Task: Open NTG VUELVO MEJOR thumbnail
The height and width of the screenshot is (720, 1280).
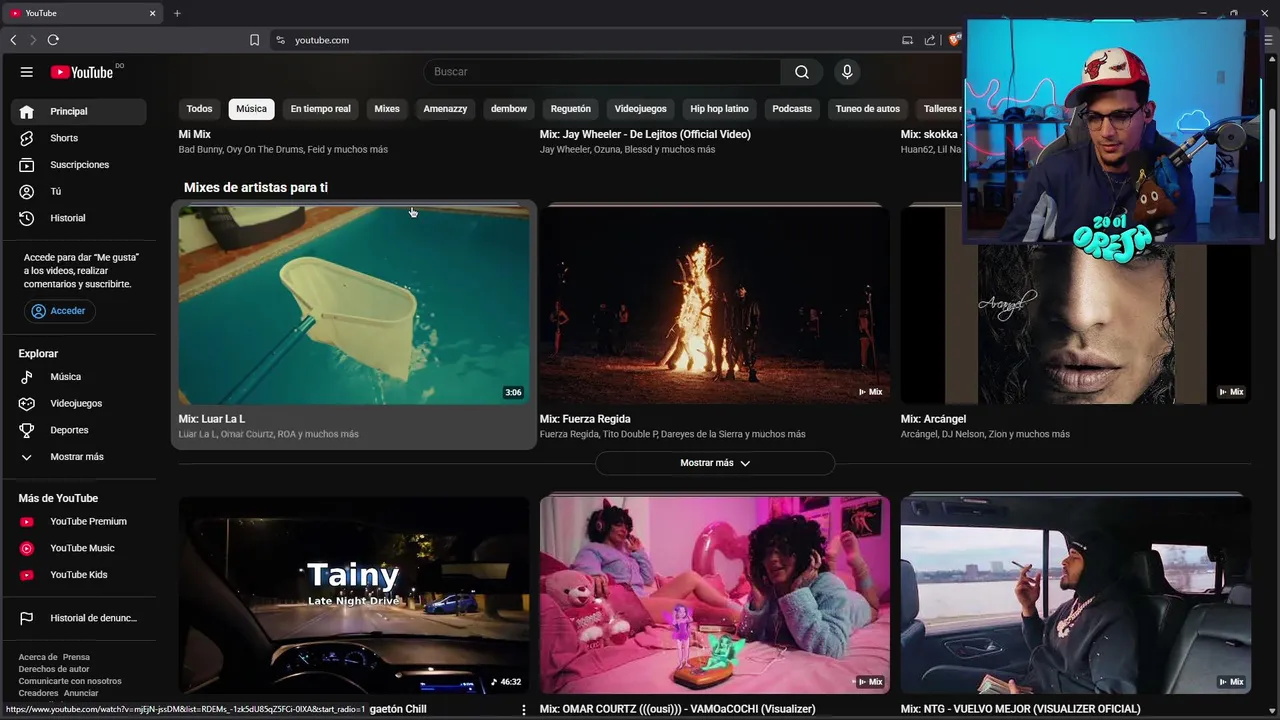Action: tap(1075, 595)
